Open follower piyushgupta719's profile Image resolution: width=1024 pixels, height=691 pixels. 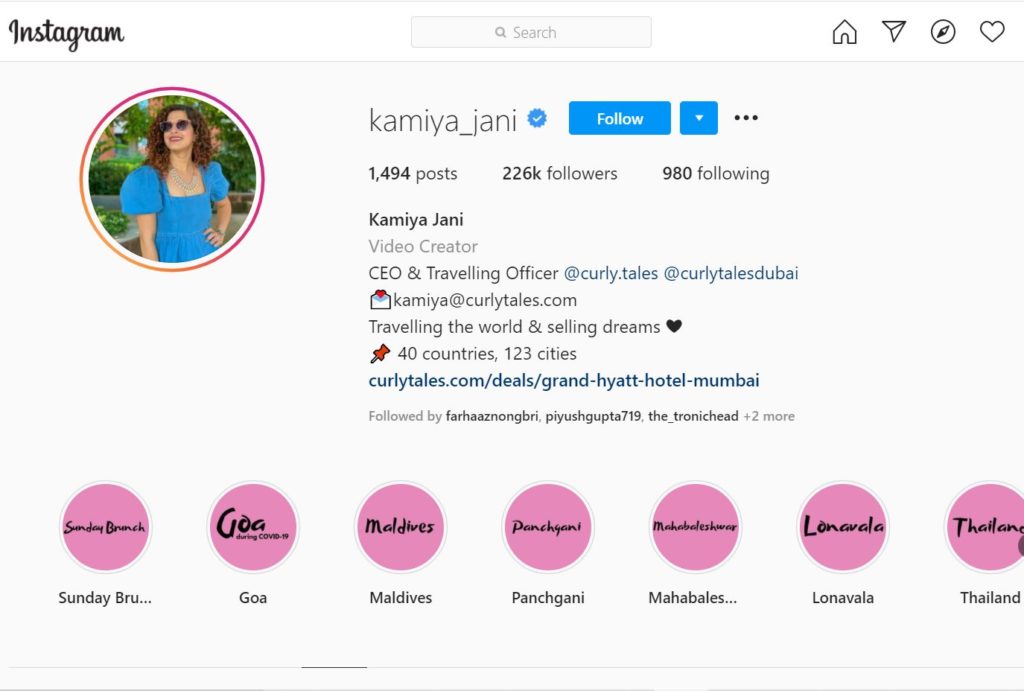tap(593, 416)
